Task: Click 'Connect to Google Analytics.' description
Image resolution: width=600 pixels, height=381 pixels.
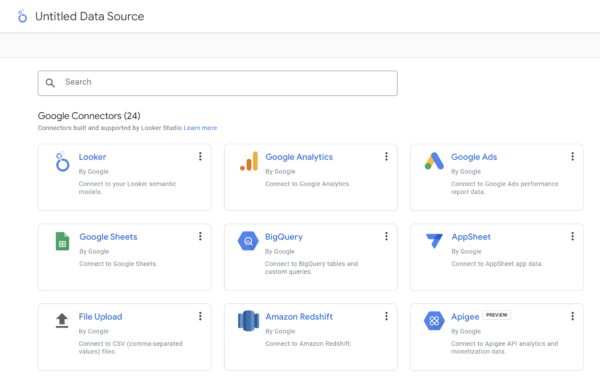Action: coord(308,184)
